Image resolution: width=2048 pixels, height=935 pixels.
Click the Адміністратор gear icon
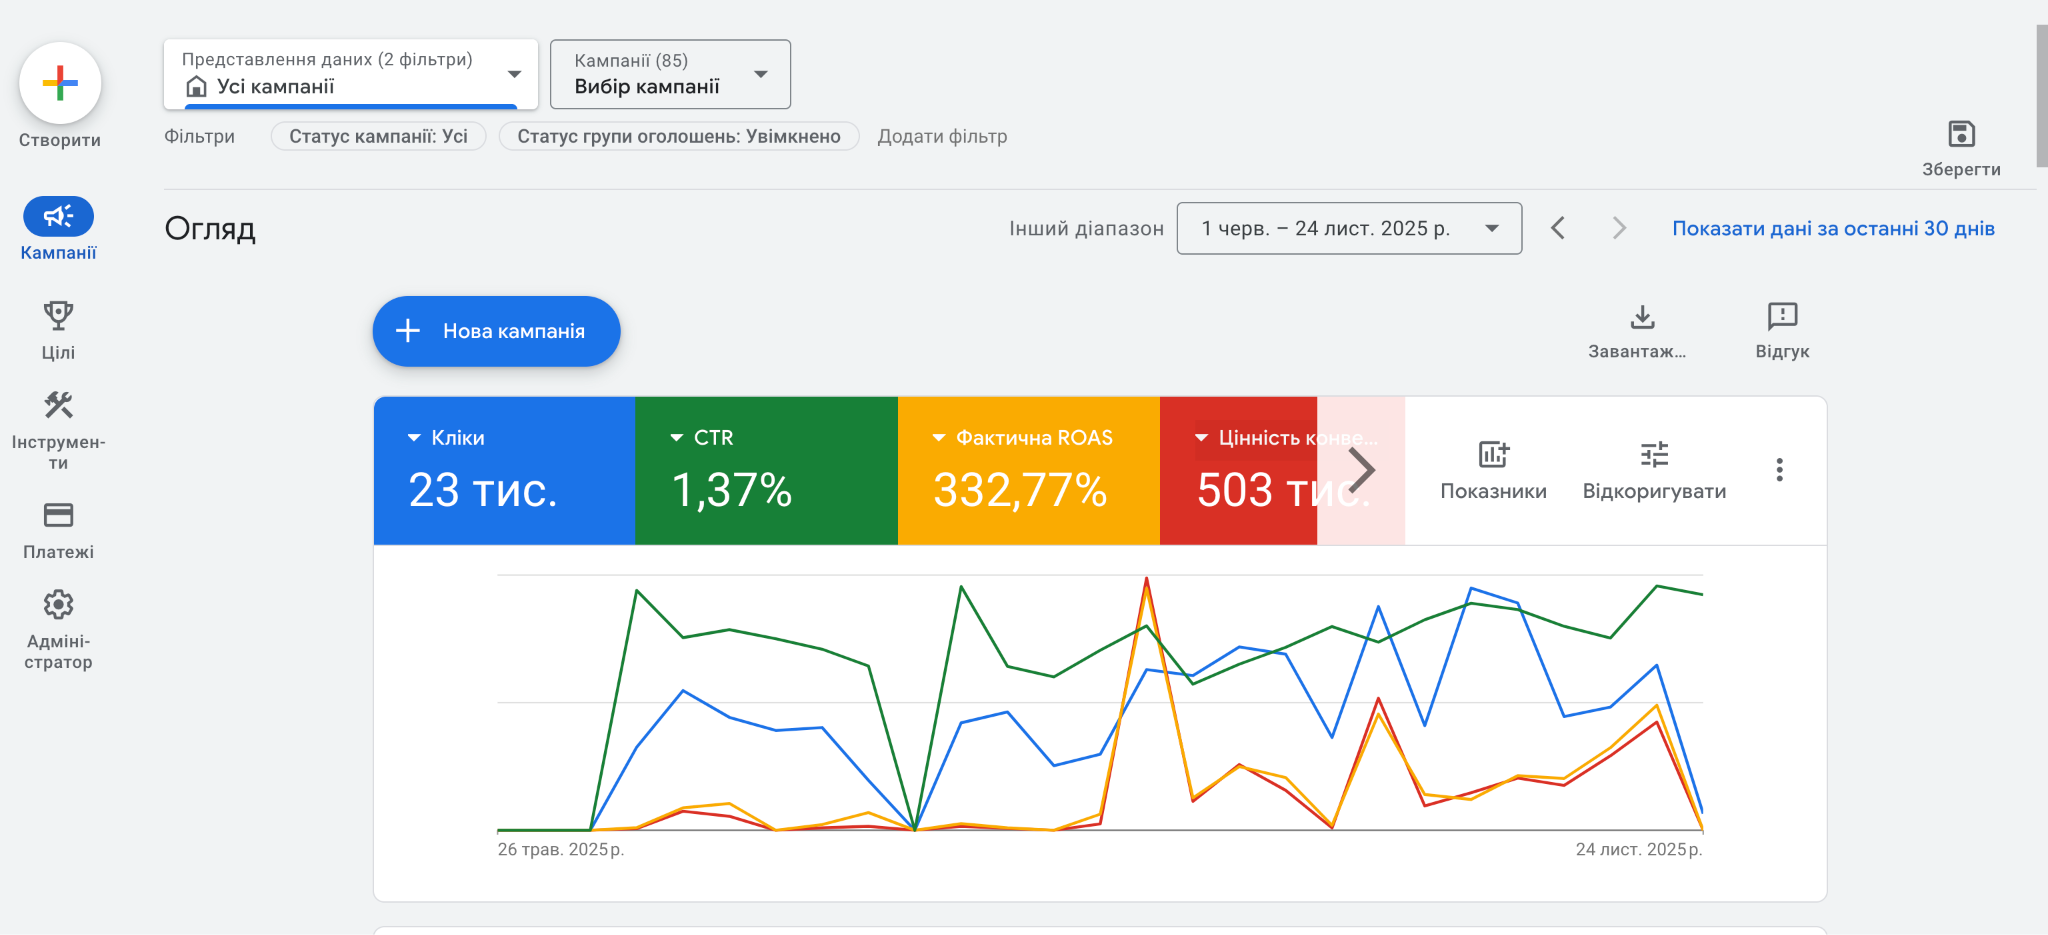pos(58,604)
